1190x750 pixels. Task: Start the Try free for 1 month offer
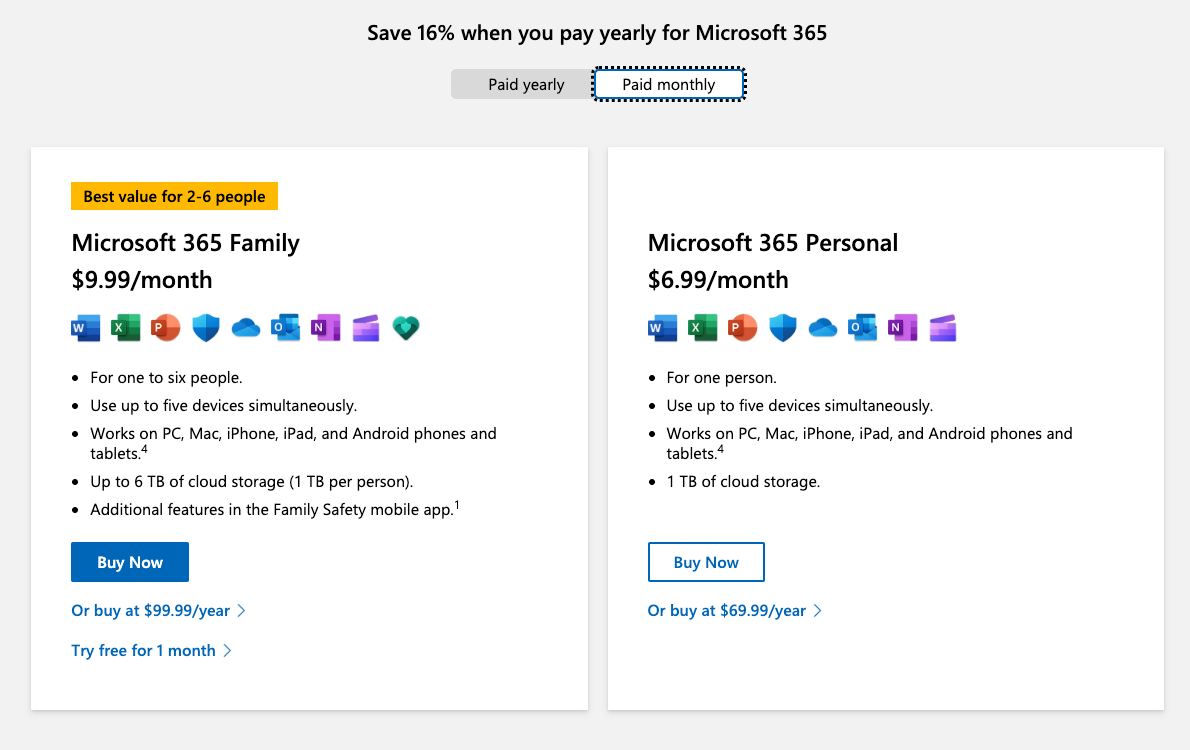[152, 651]
